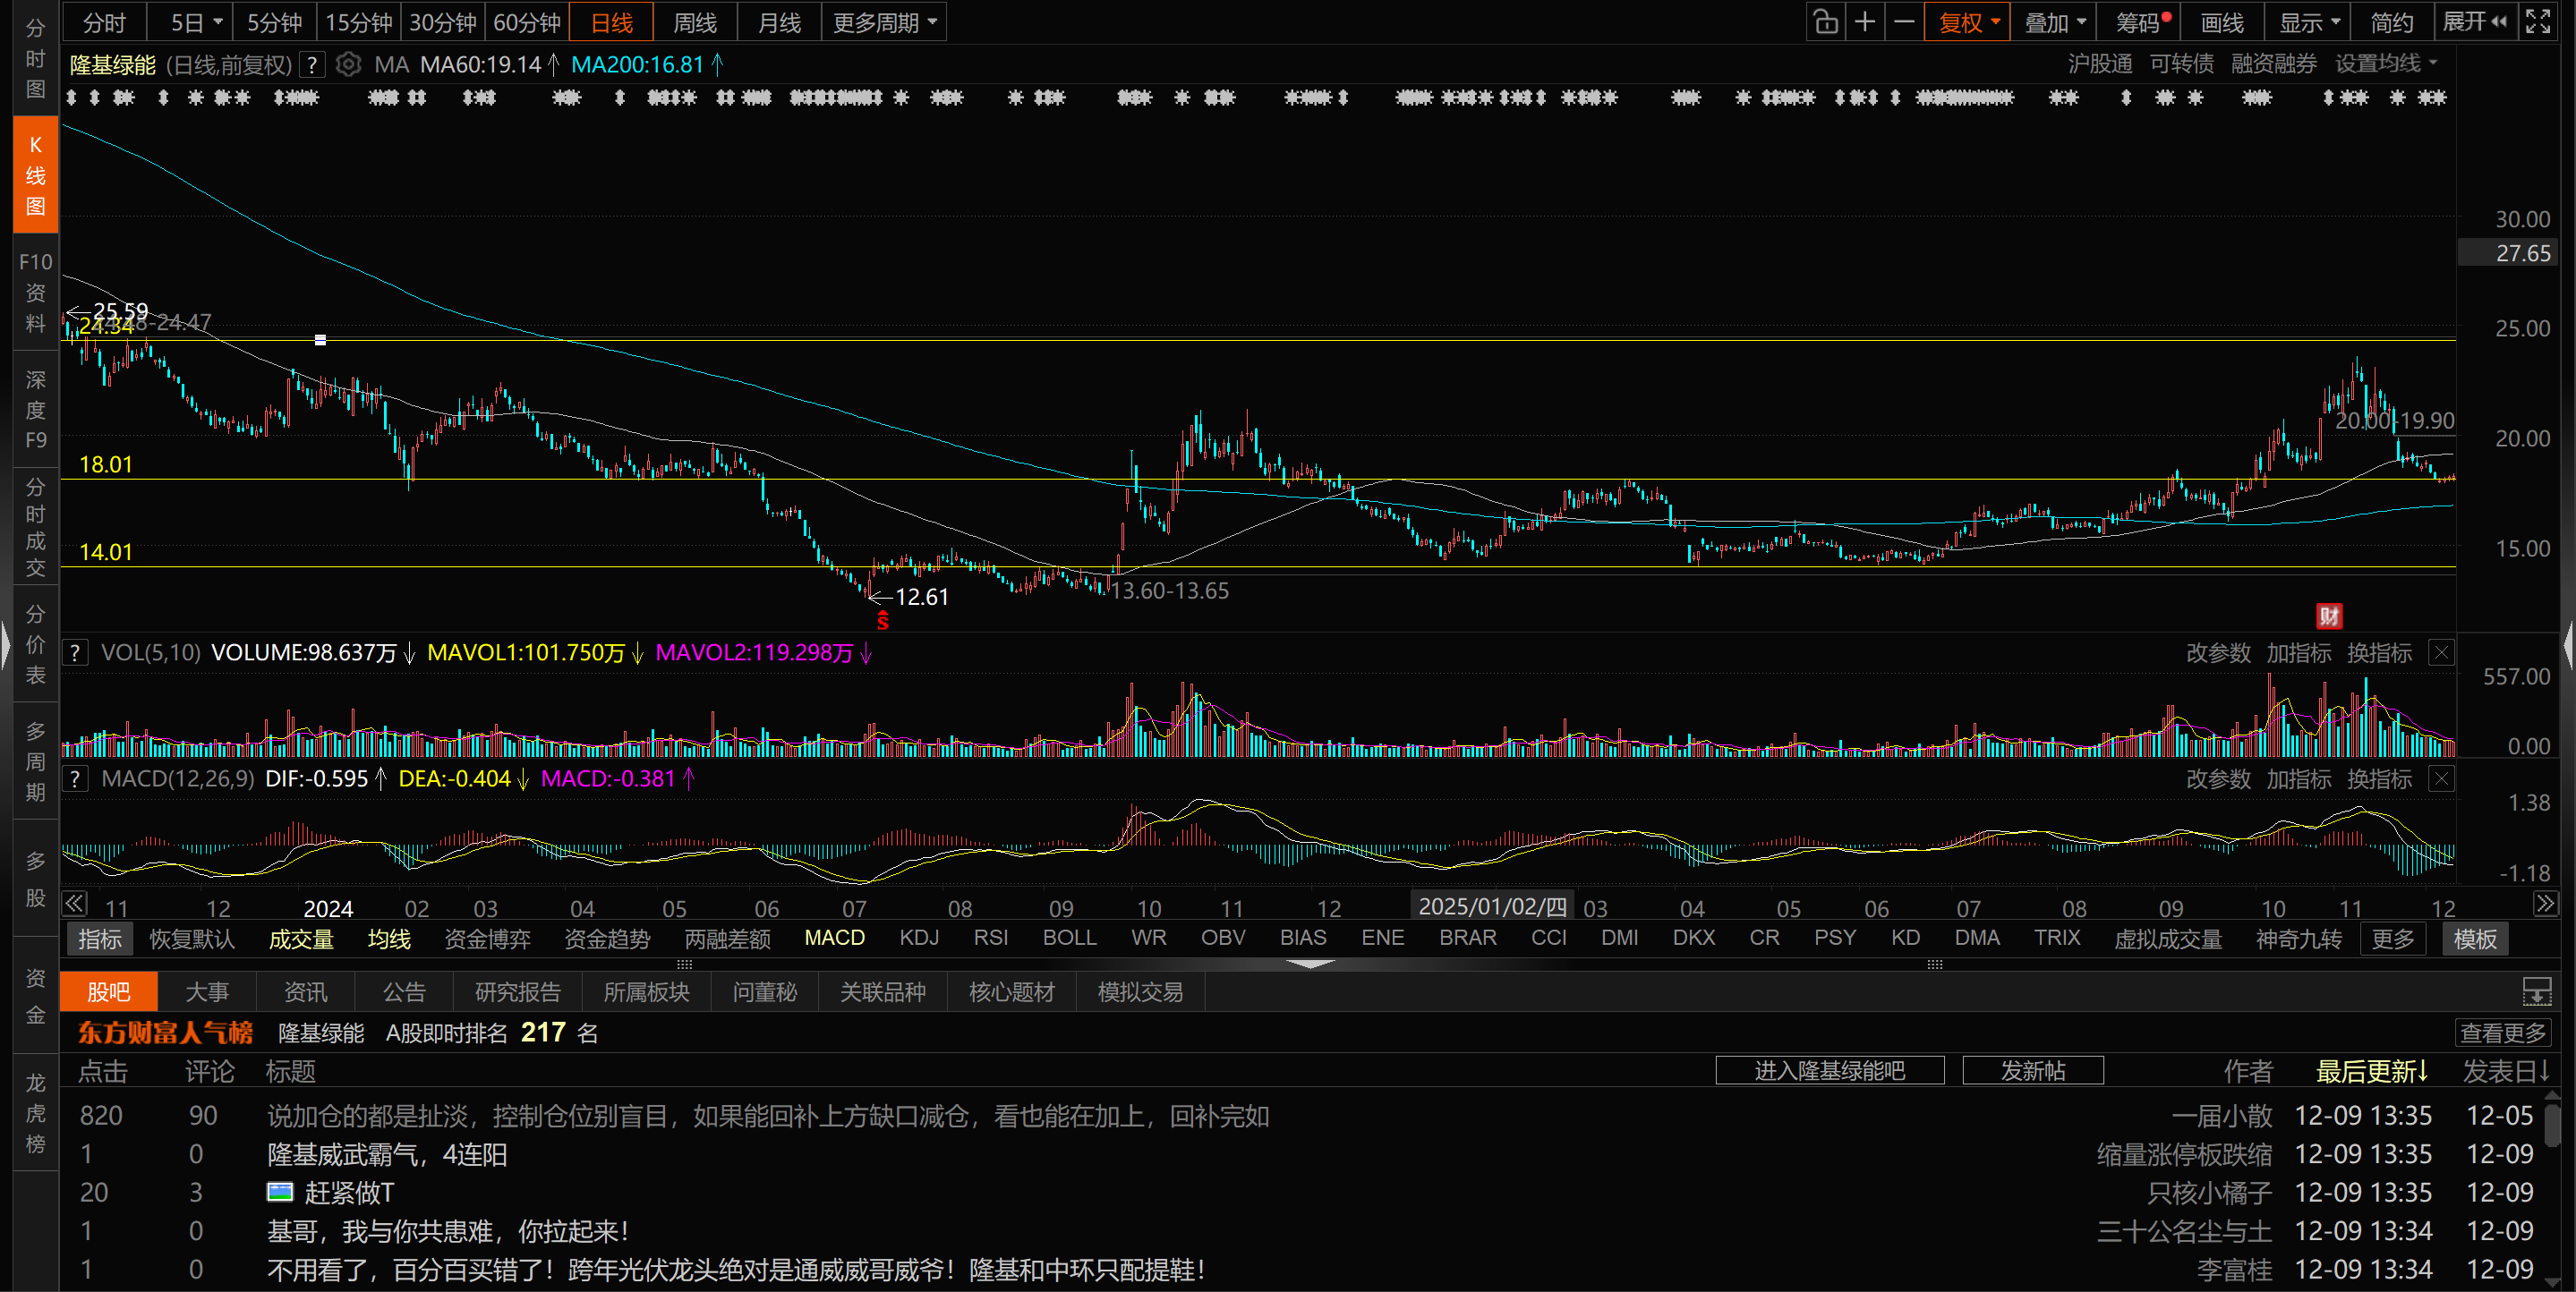Zoom in chart with plus icon

click(x=1865, y=22)
